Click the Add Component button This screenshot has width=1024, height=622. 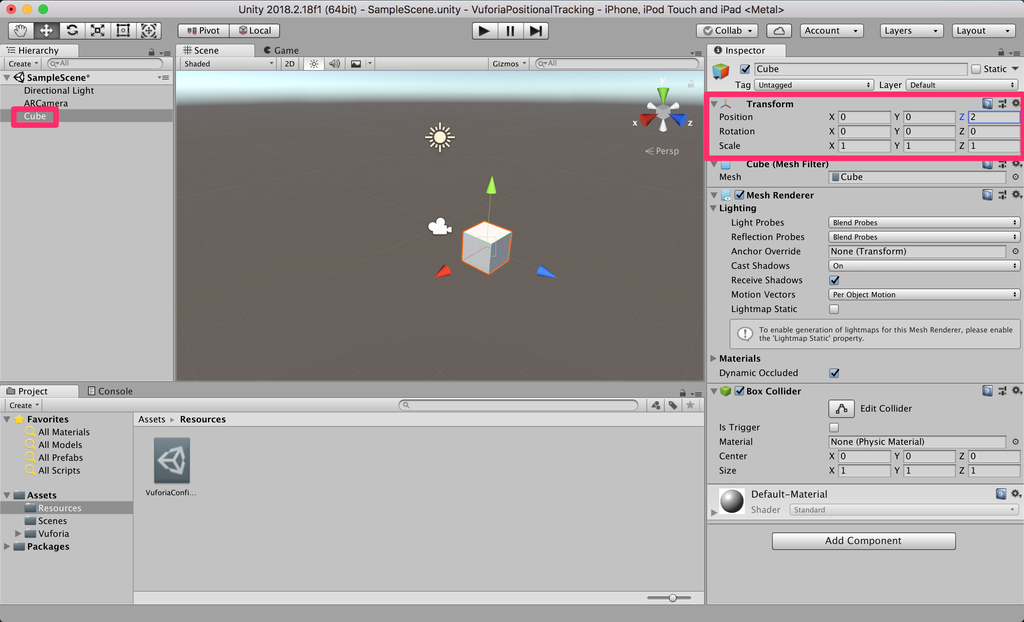(863, 541)
